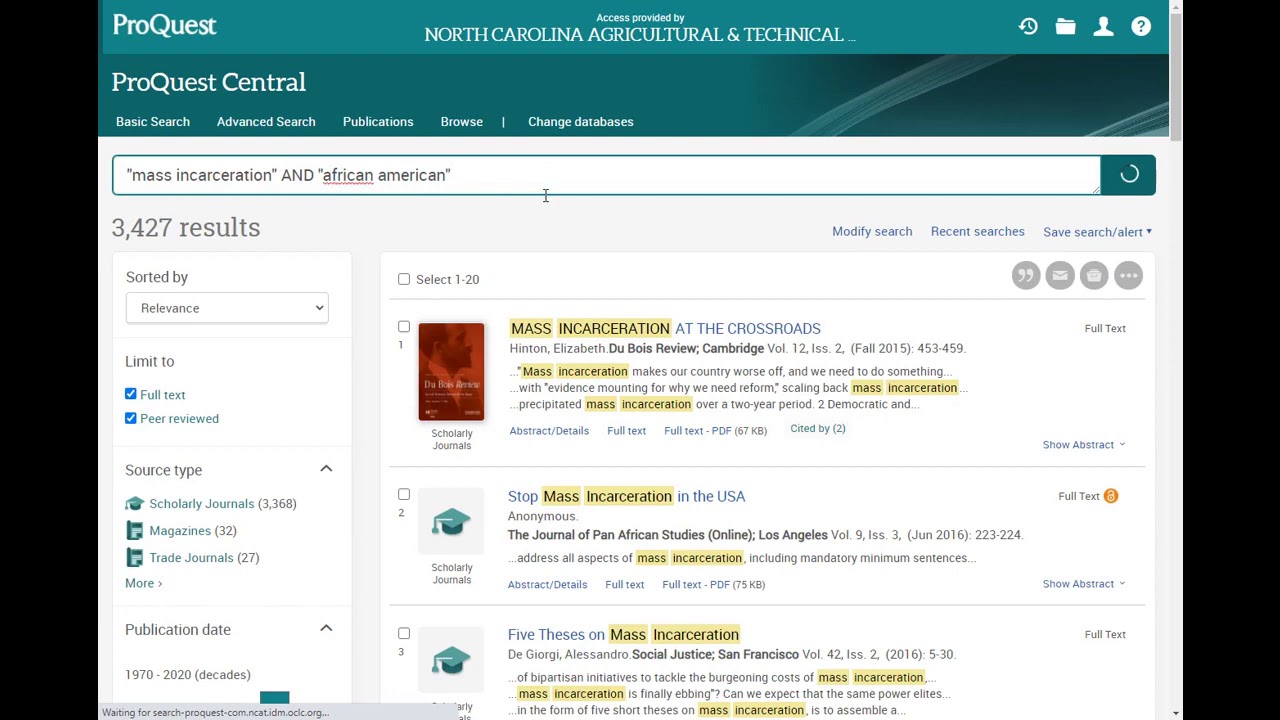Click the publication date decade bar
This screenshot has height=720, width=1280.
pyautogui.click(x=274, y=699)
